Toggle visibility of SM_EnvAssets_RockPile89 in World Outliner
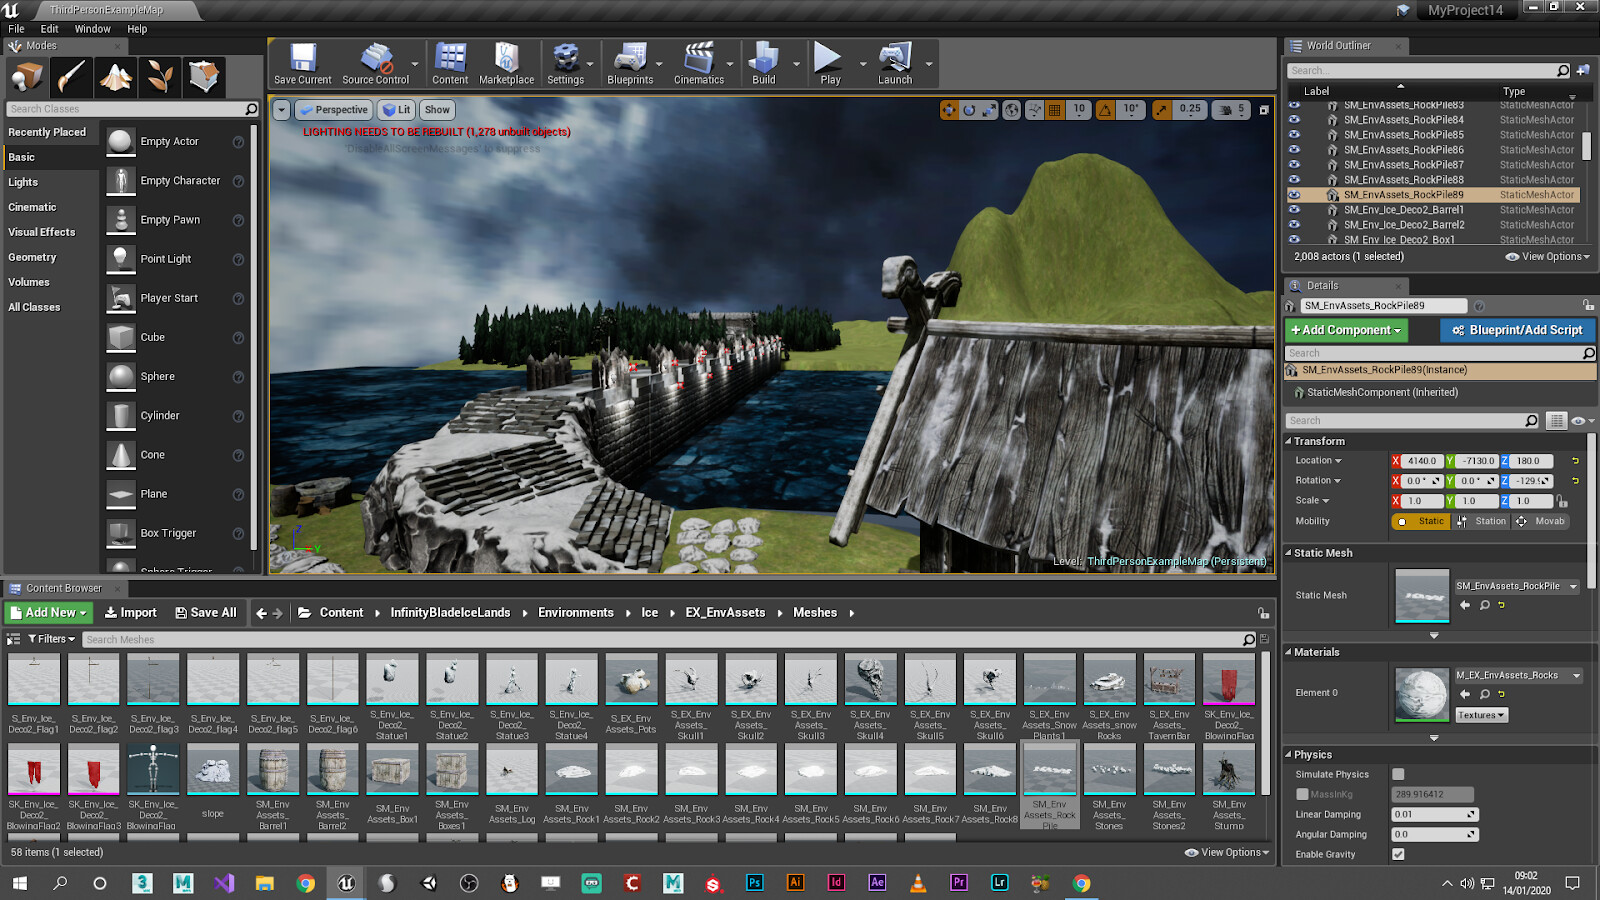 (x=1294, y=195)
